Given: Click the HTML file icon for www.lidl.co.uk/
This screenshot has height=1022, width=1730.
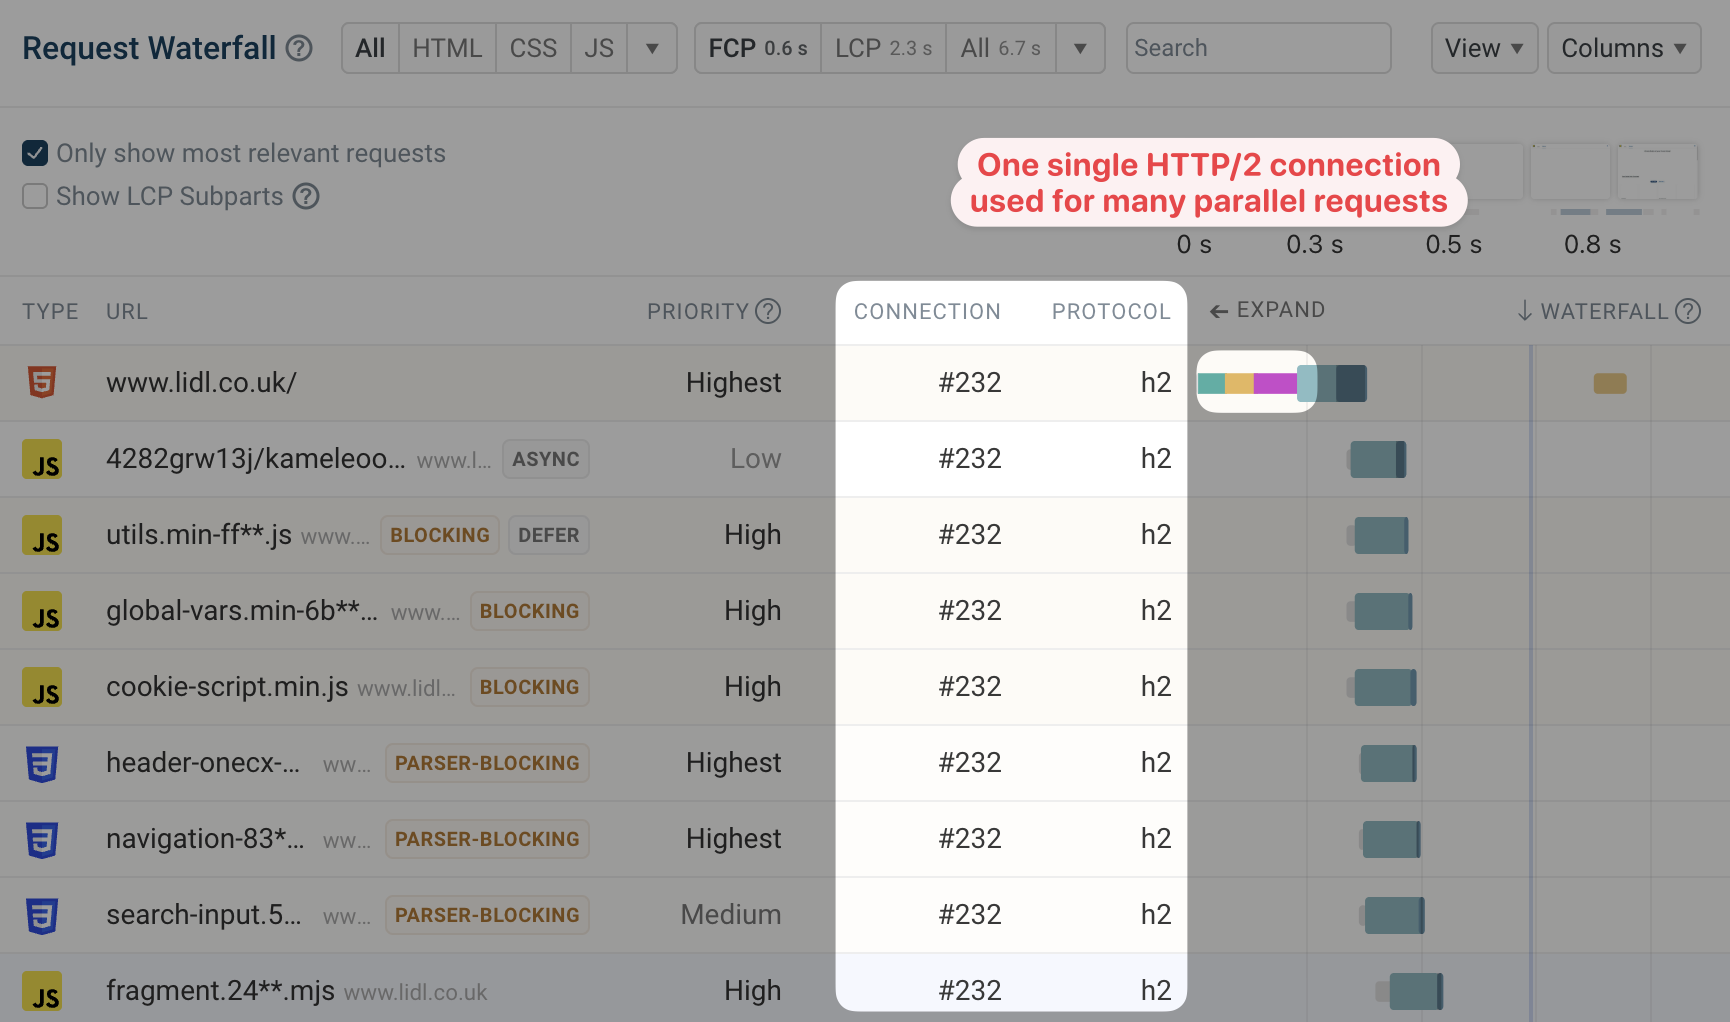Looking at the screenshot, I should [x=42, y=382].
